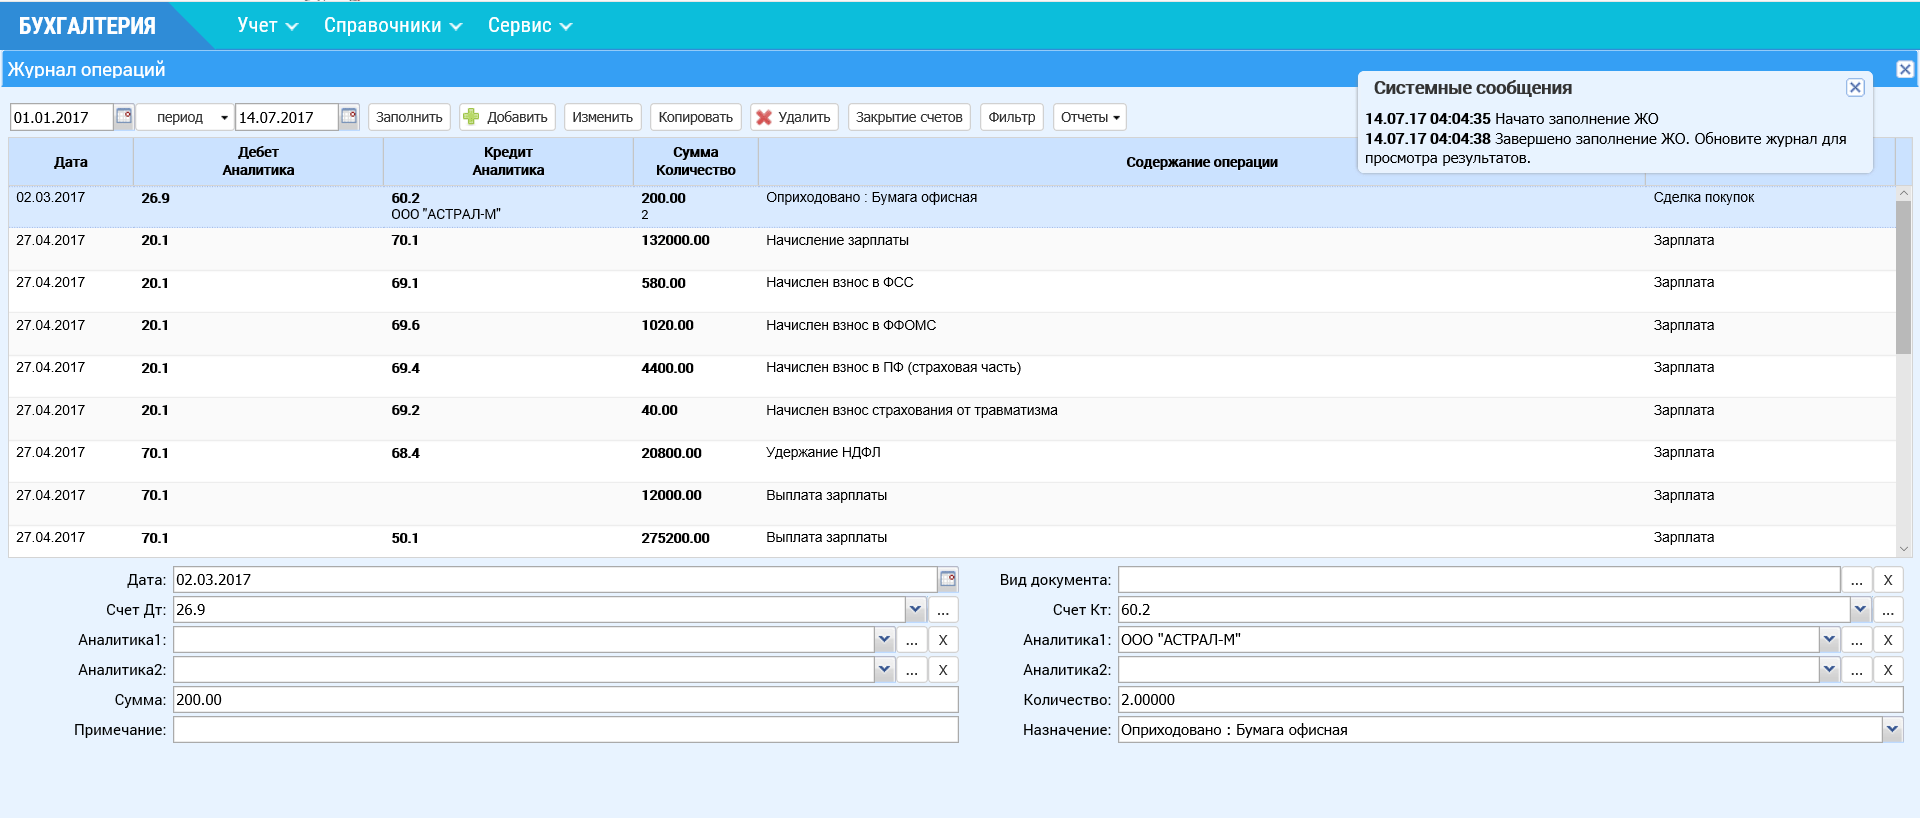Image resolution: width=1920 pixels, height=818 pixels.
Task: Click into the Примечание input field
Action: point(565,730)
